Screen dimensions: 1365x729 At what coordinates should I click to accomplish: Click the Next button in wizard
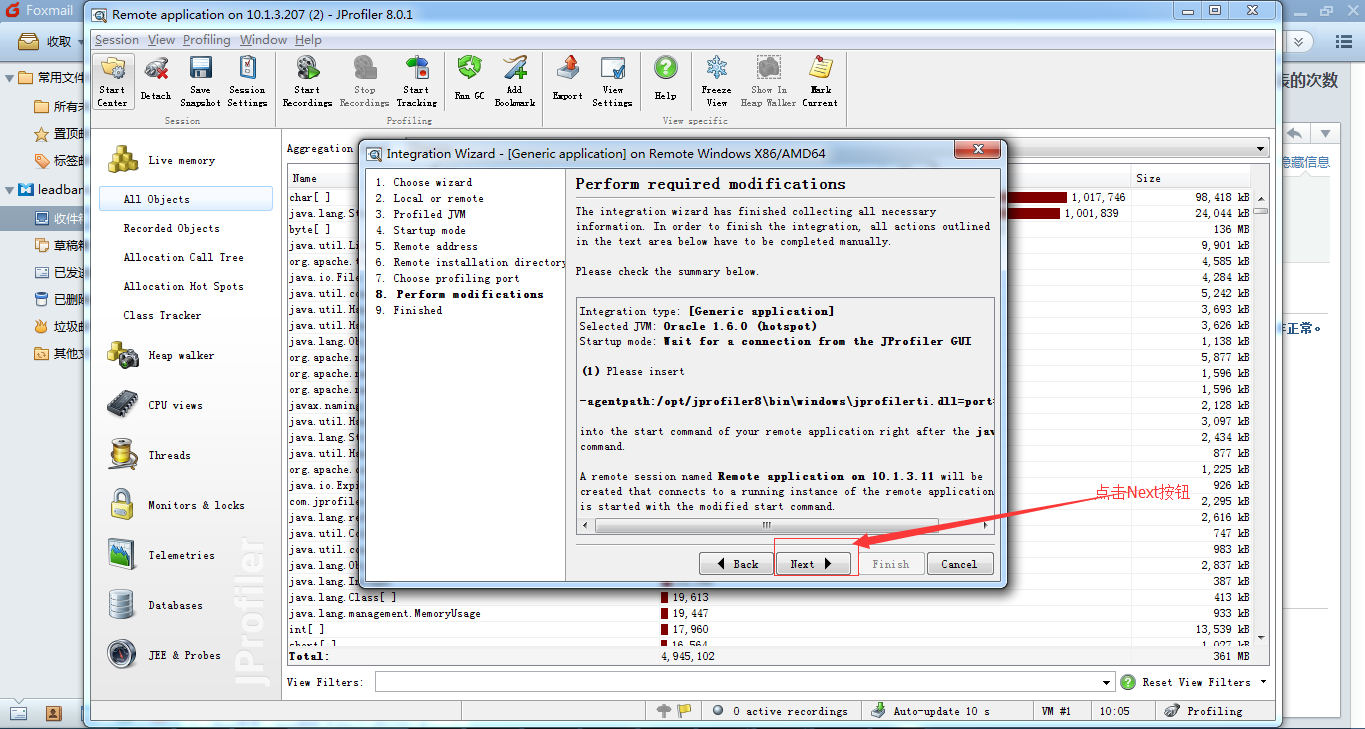(x=812, y=564)
